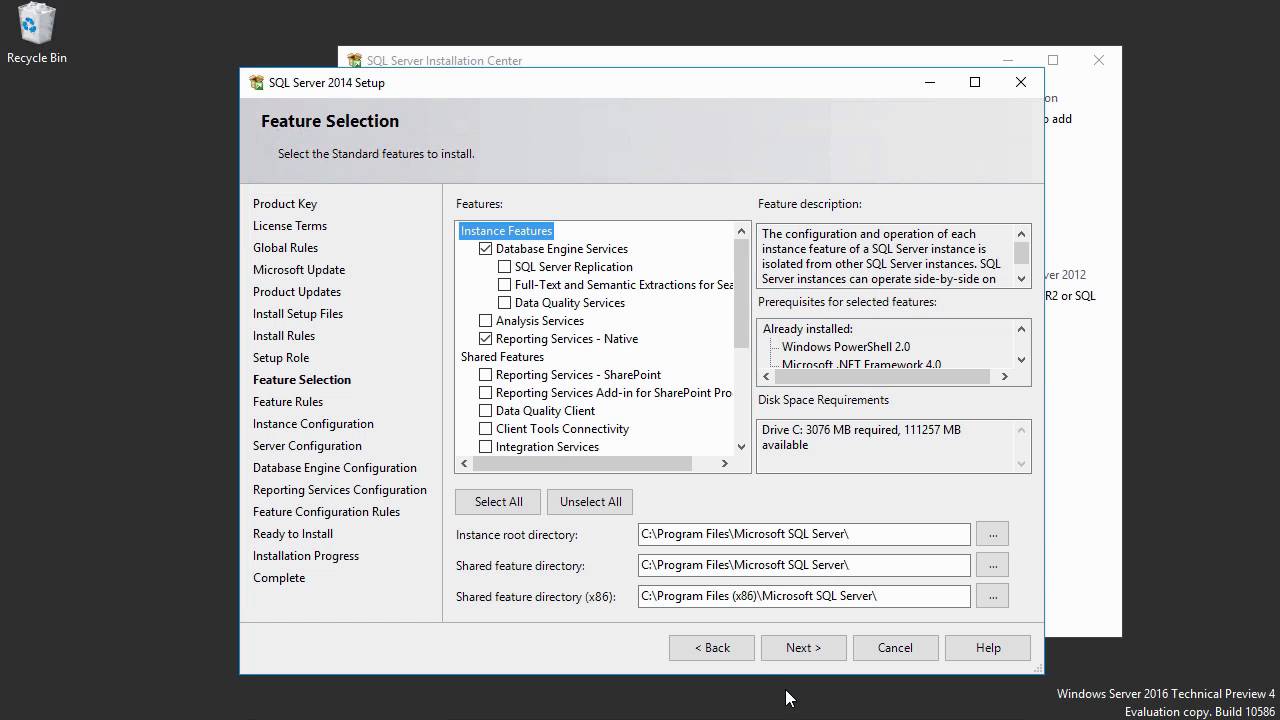Click the features list scroll-right arrow

[725, 464]
